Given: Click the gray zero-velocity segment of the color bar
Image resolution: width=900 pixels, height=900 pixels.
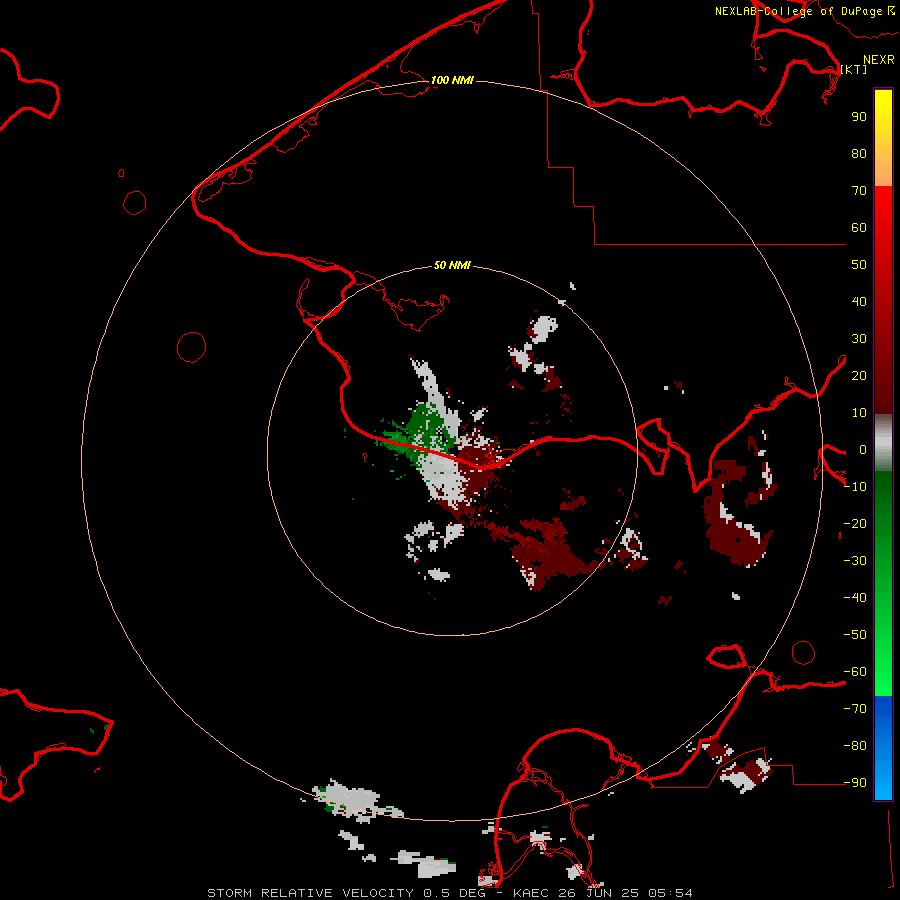Looking at the screenshot, I should (883, 443).
